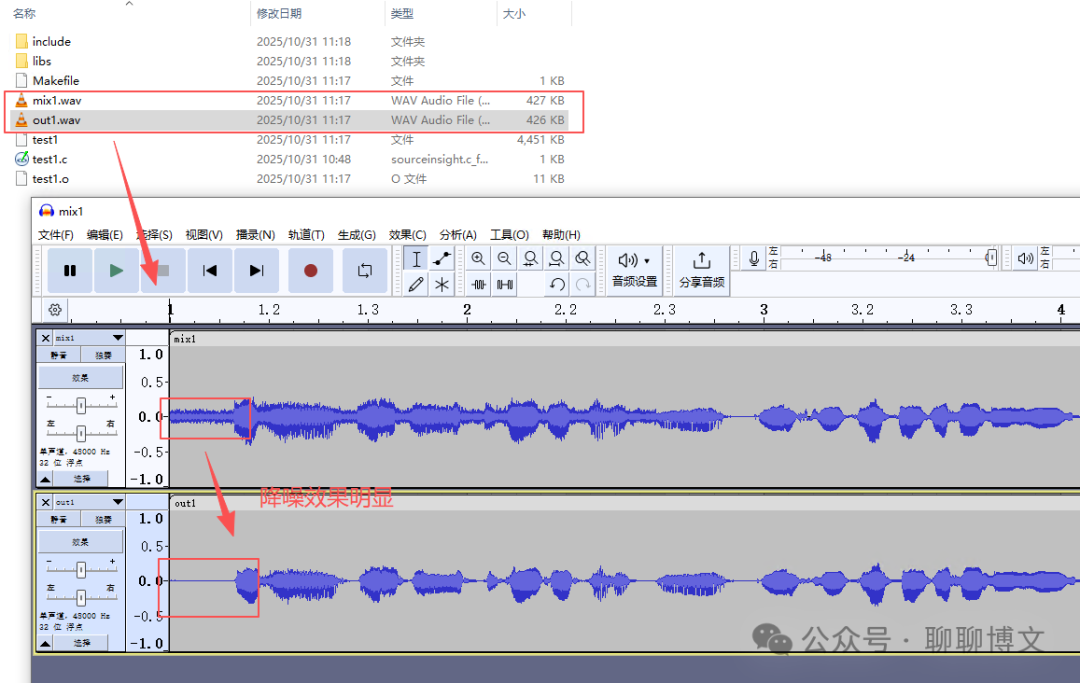Start playback with the green Play button
1080x683 pixels.
click(116, 271)
